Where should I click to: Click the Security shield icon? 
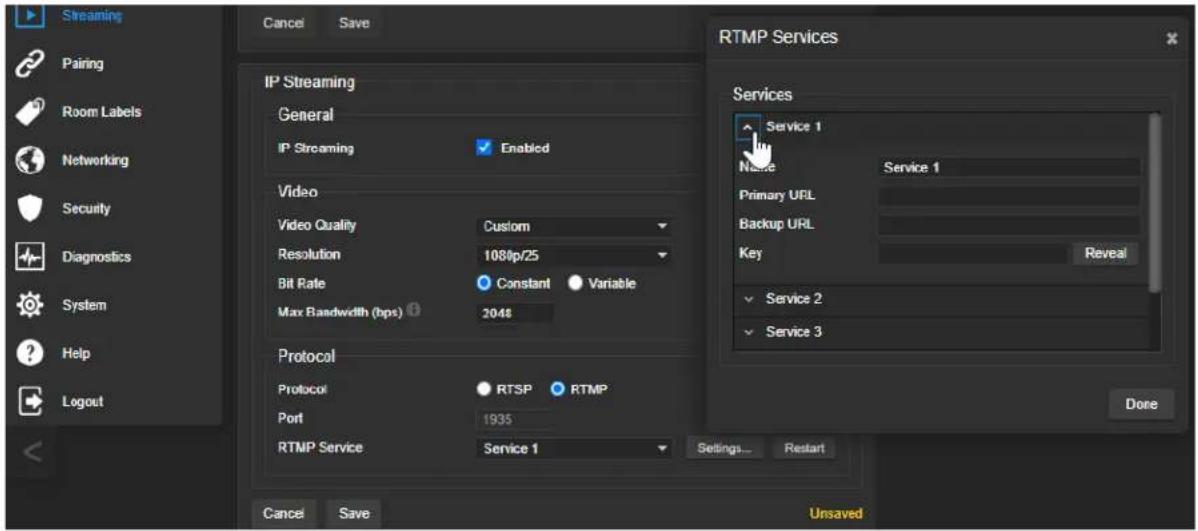(x=28, y=209)
